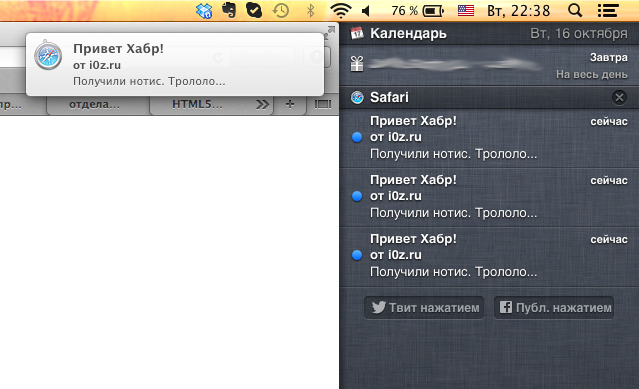Viewport: 639px width, 389px height.
Task: Open the Привет Хабр! banner notification
Action: pos(175,64)
